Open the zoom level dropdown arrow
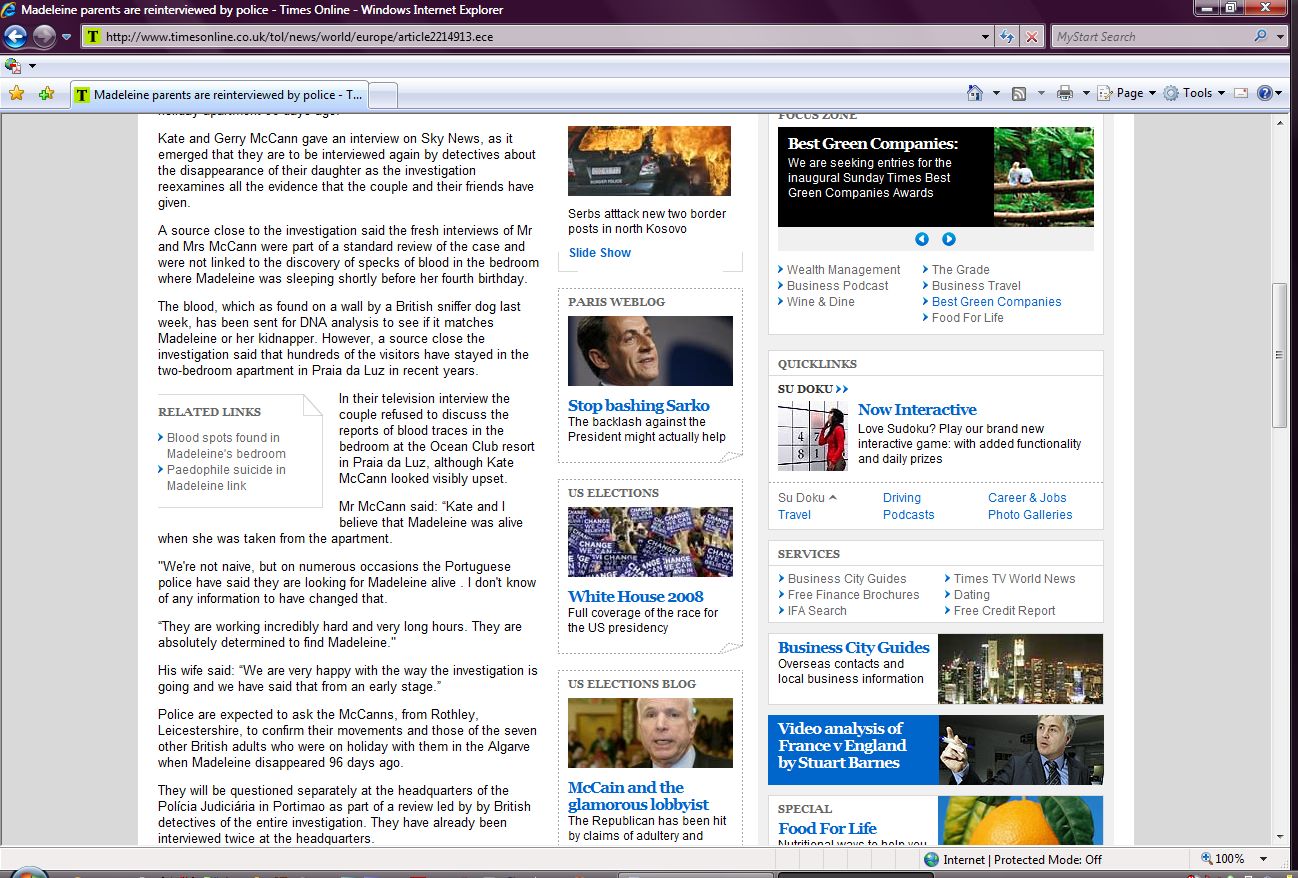The image size is (1298, 878). coord(1264,859)
